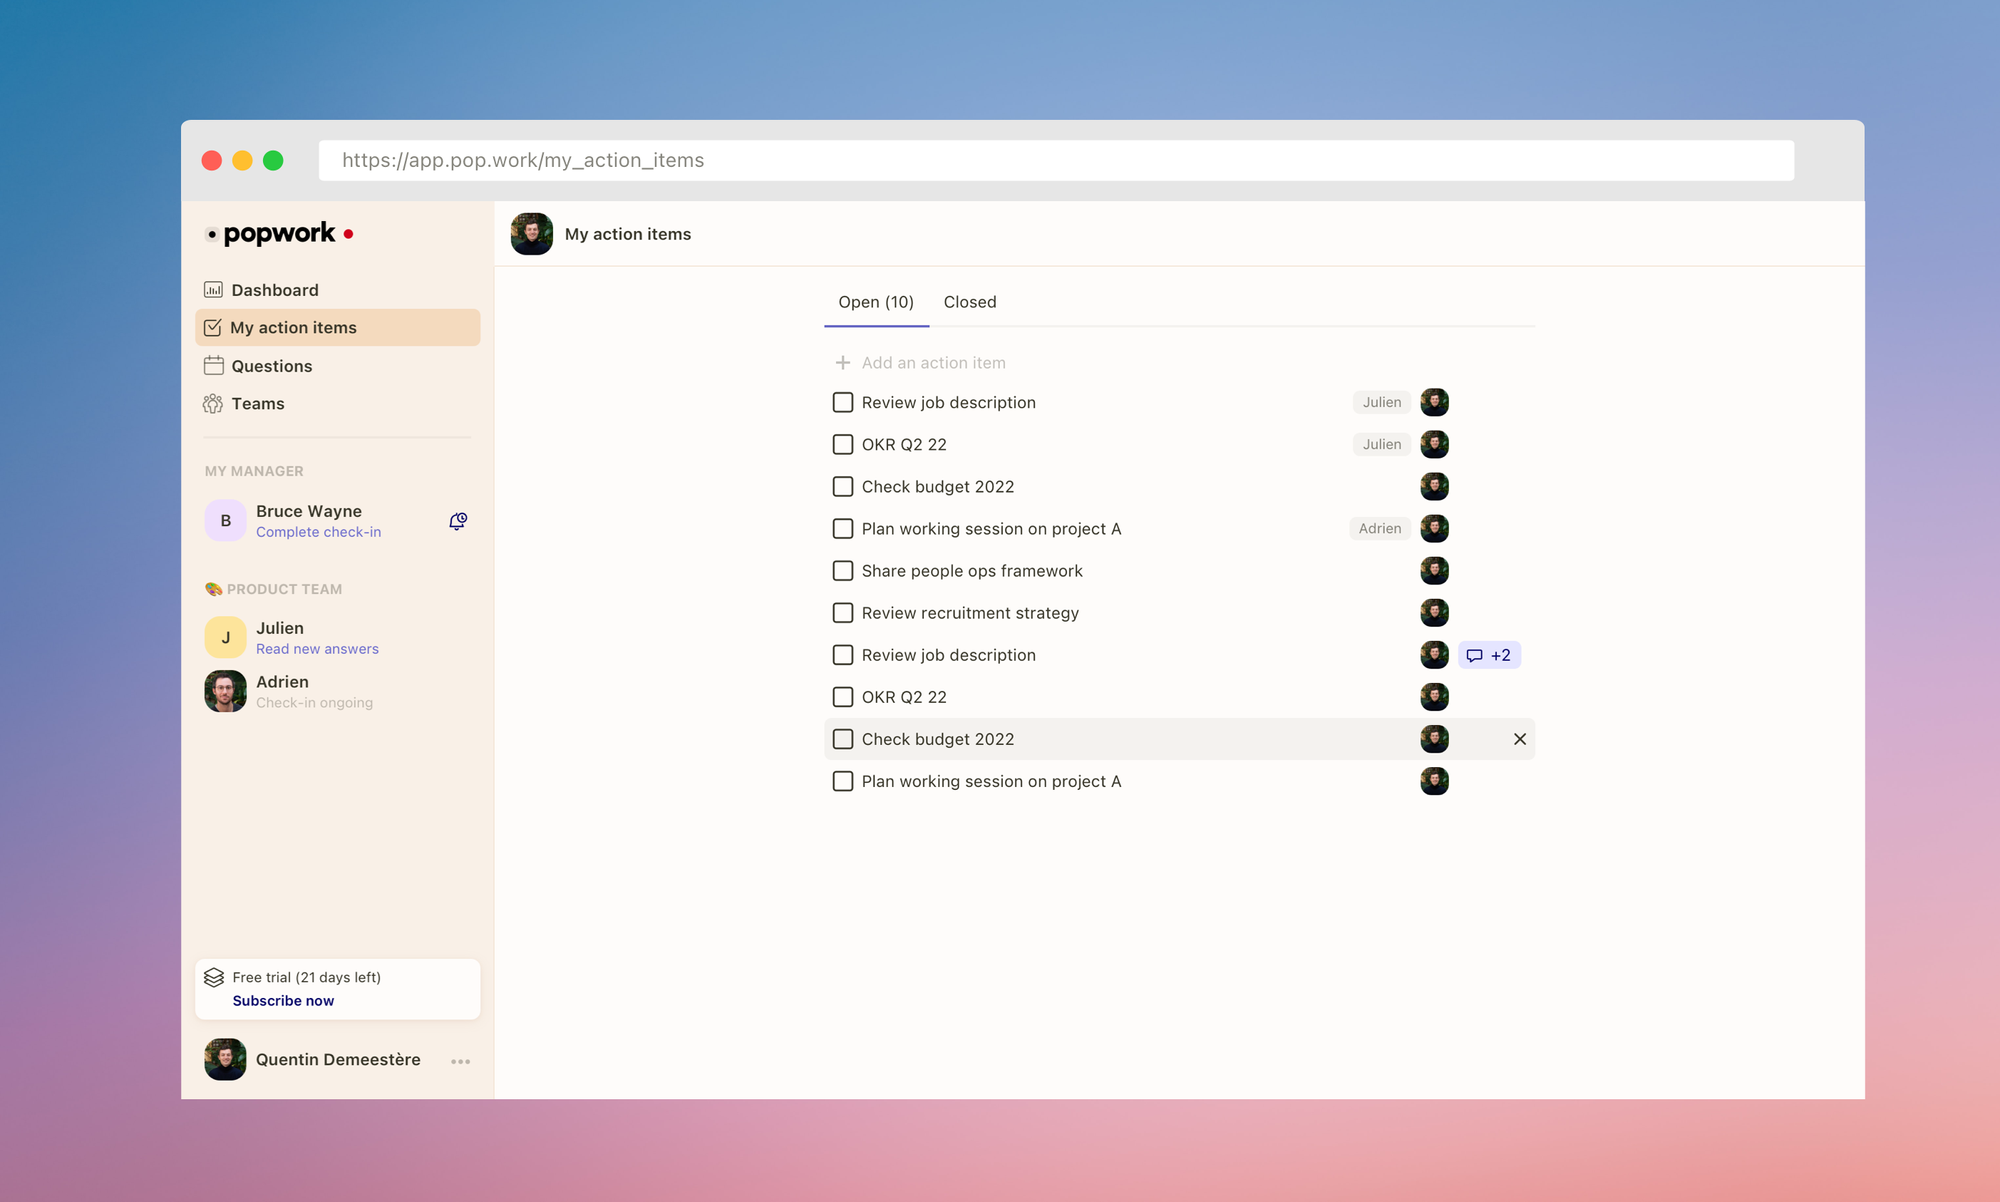Mark first Review job description as done
Viewport: 2000px width, 1202px height.
[843, 402]
